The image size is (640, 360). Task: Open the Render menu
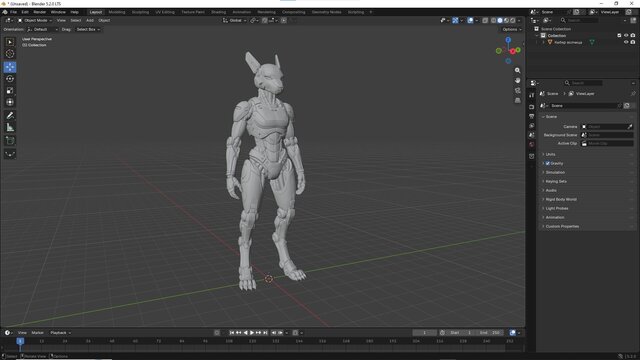[x=40, y=12]
